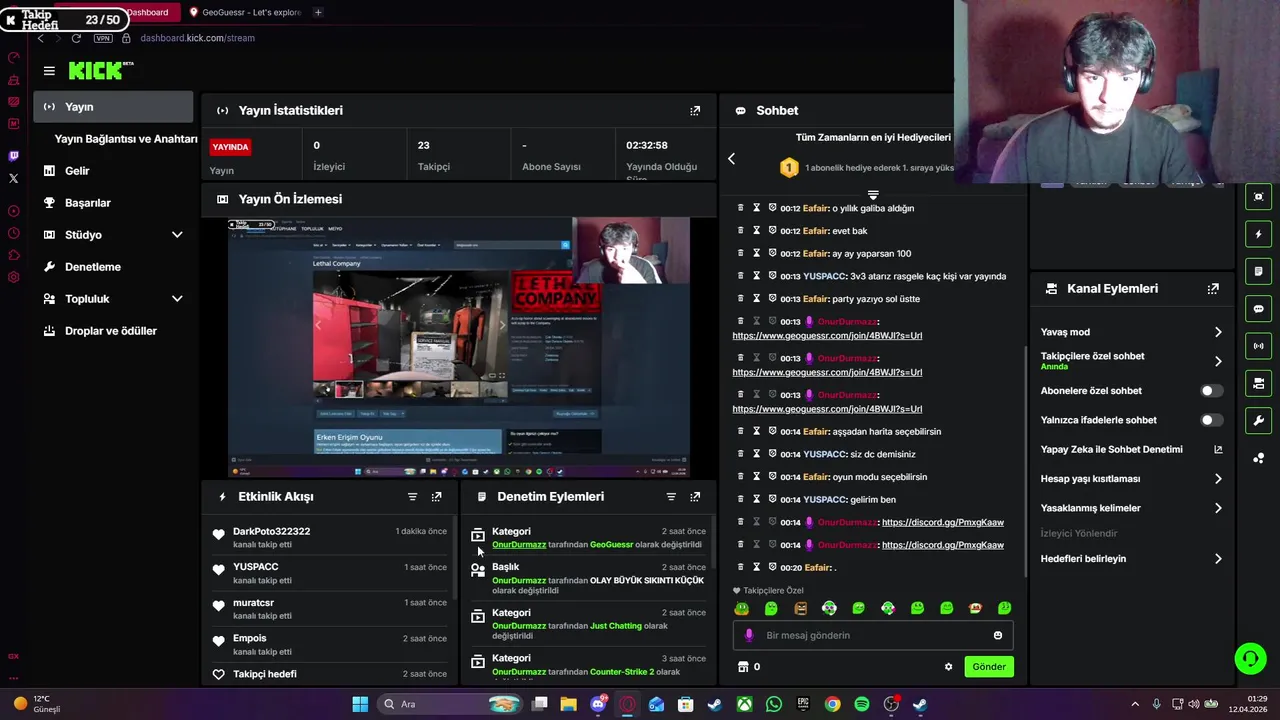Image resolution: width=1280 pixels, height=720 pixels.
Task: Open a new browser tab
Action: point(318,12)
